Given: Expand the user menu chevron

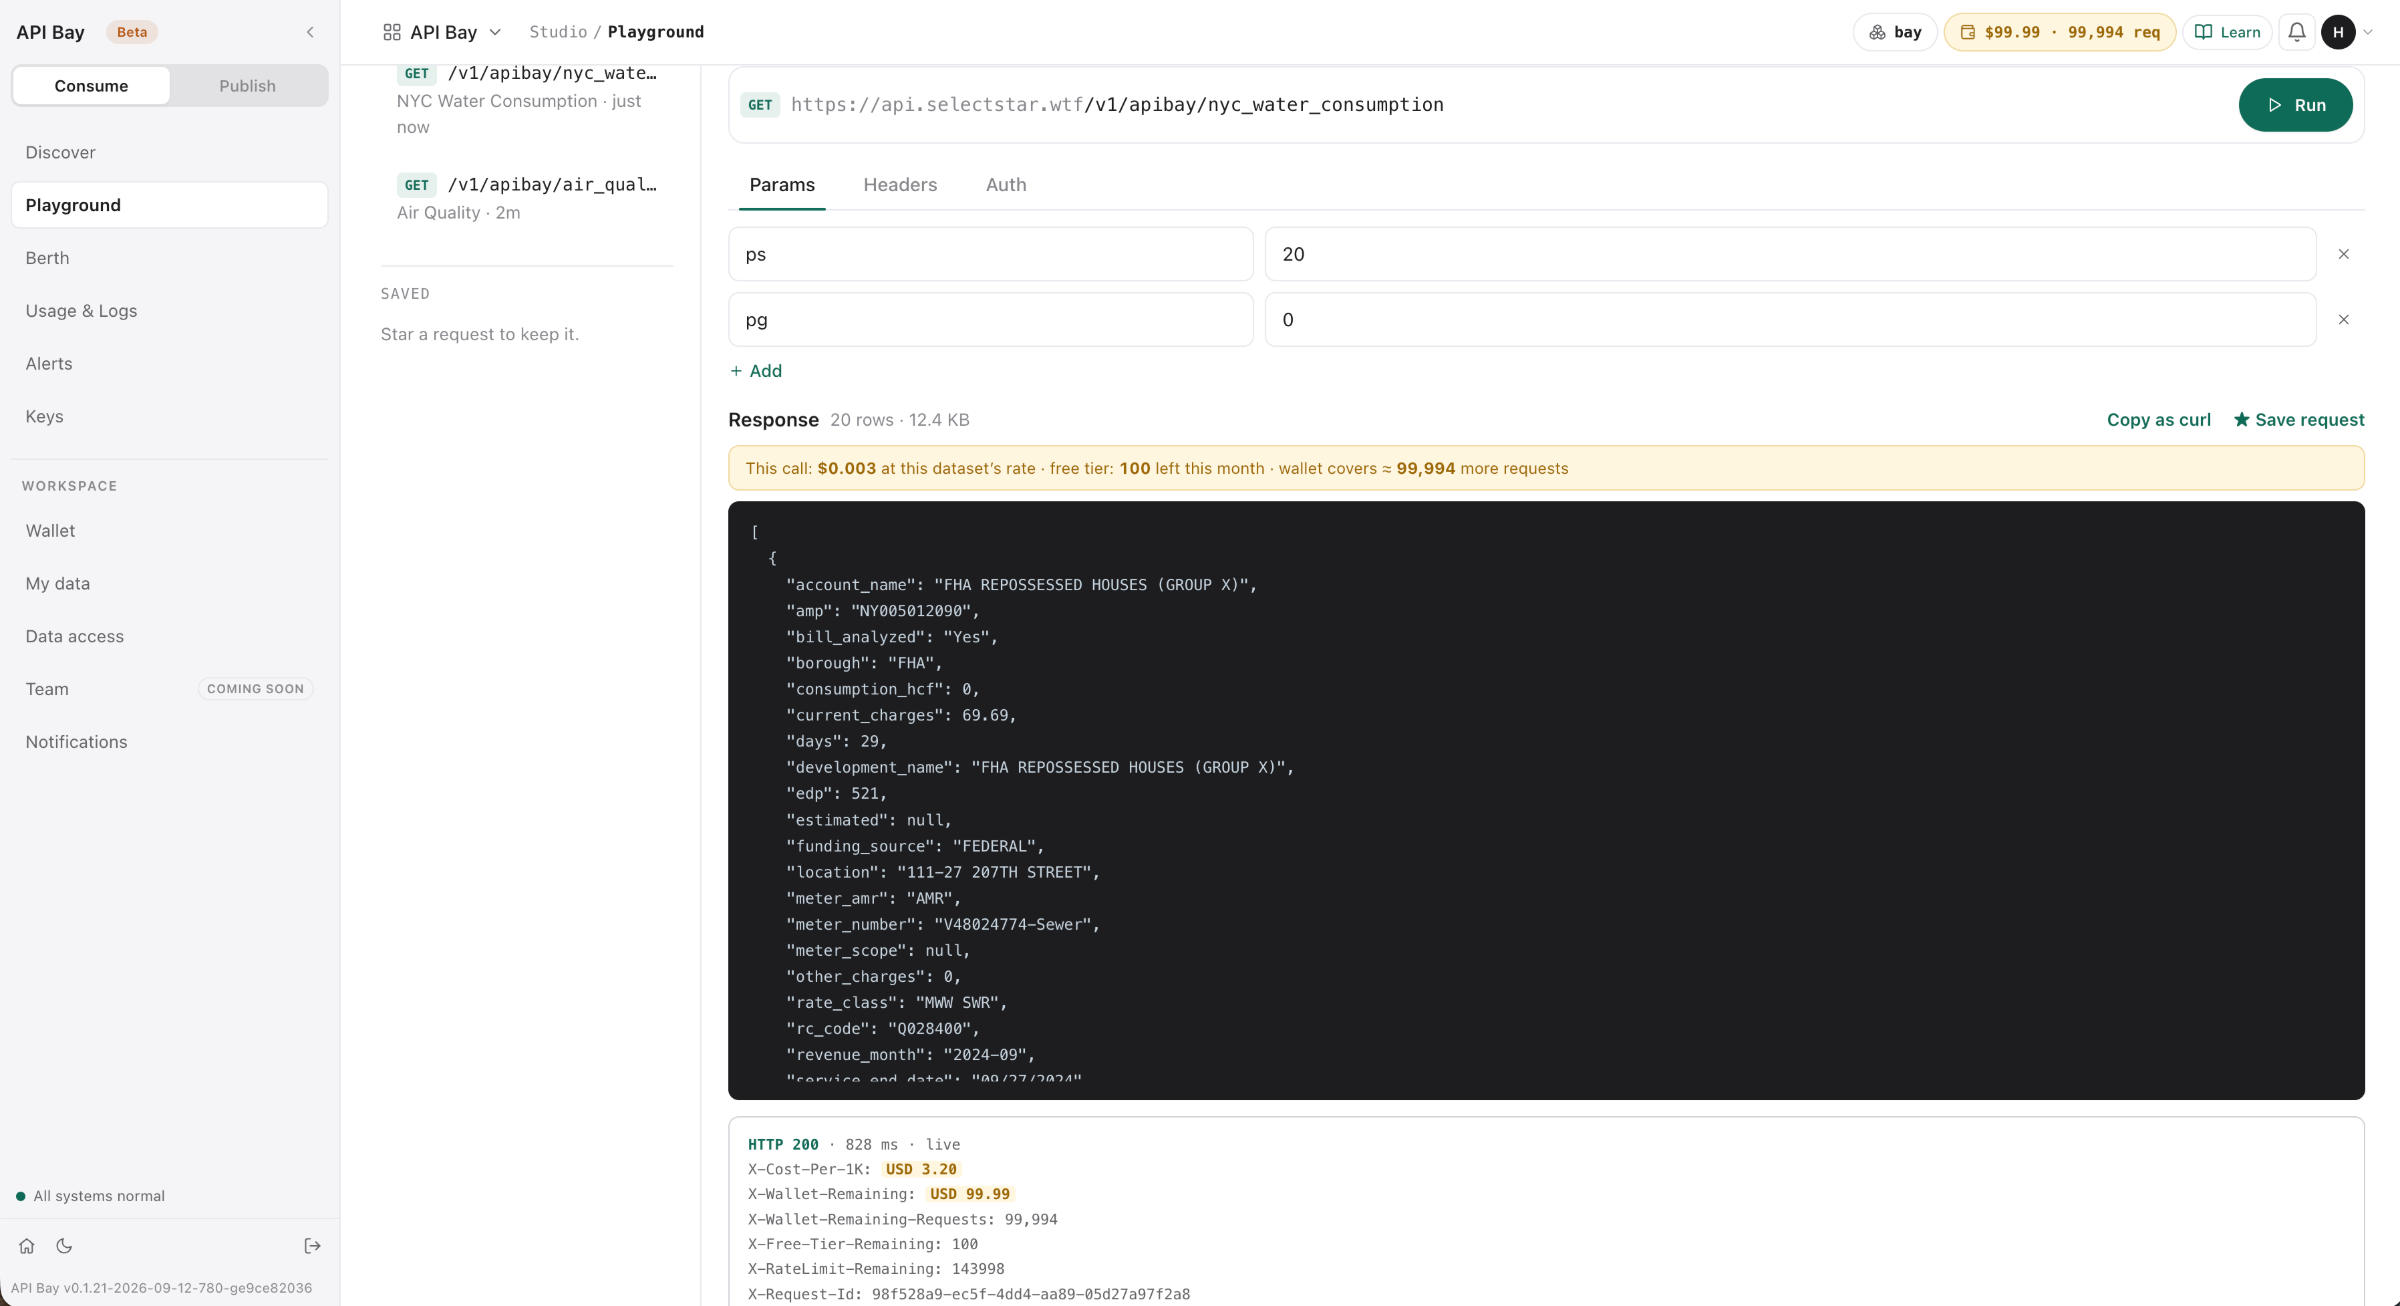Looking at the screenshot, I should point(2368,32).
